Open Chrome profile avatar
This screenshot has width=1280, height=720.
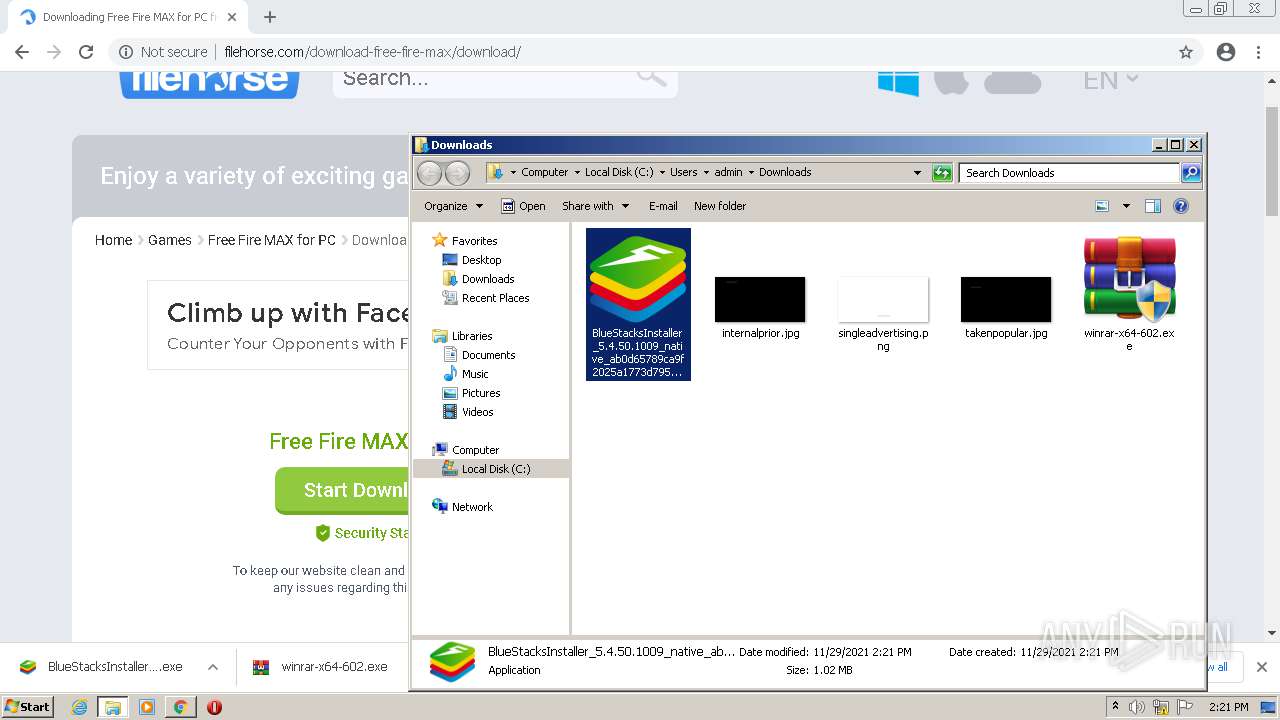[1226, 52]
